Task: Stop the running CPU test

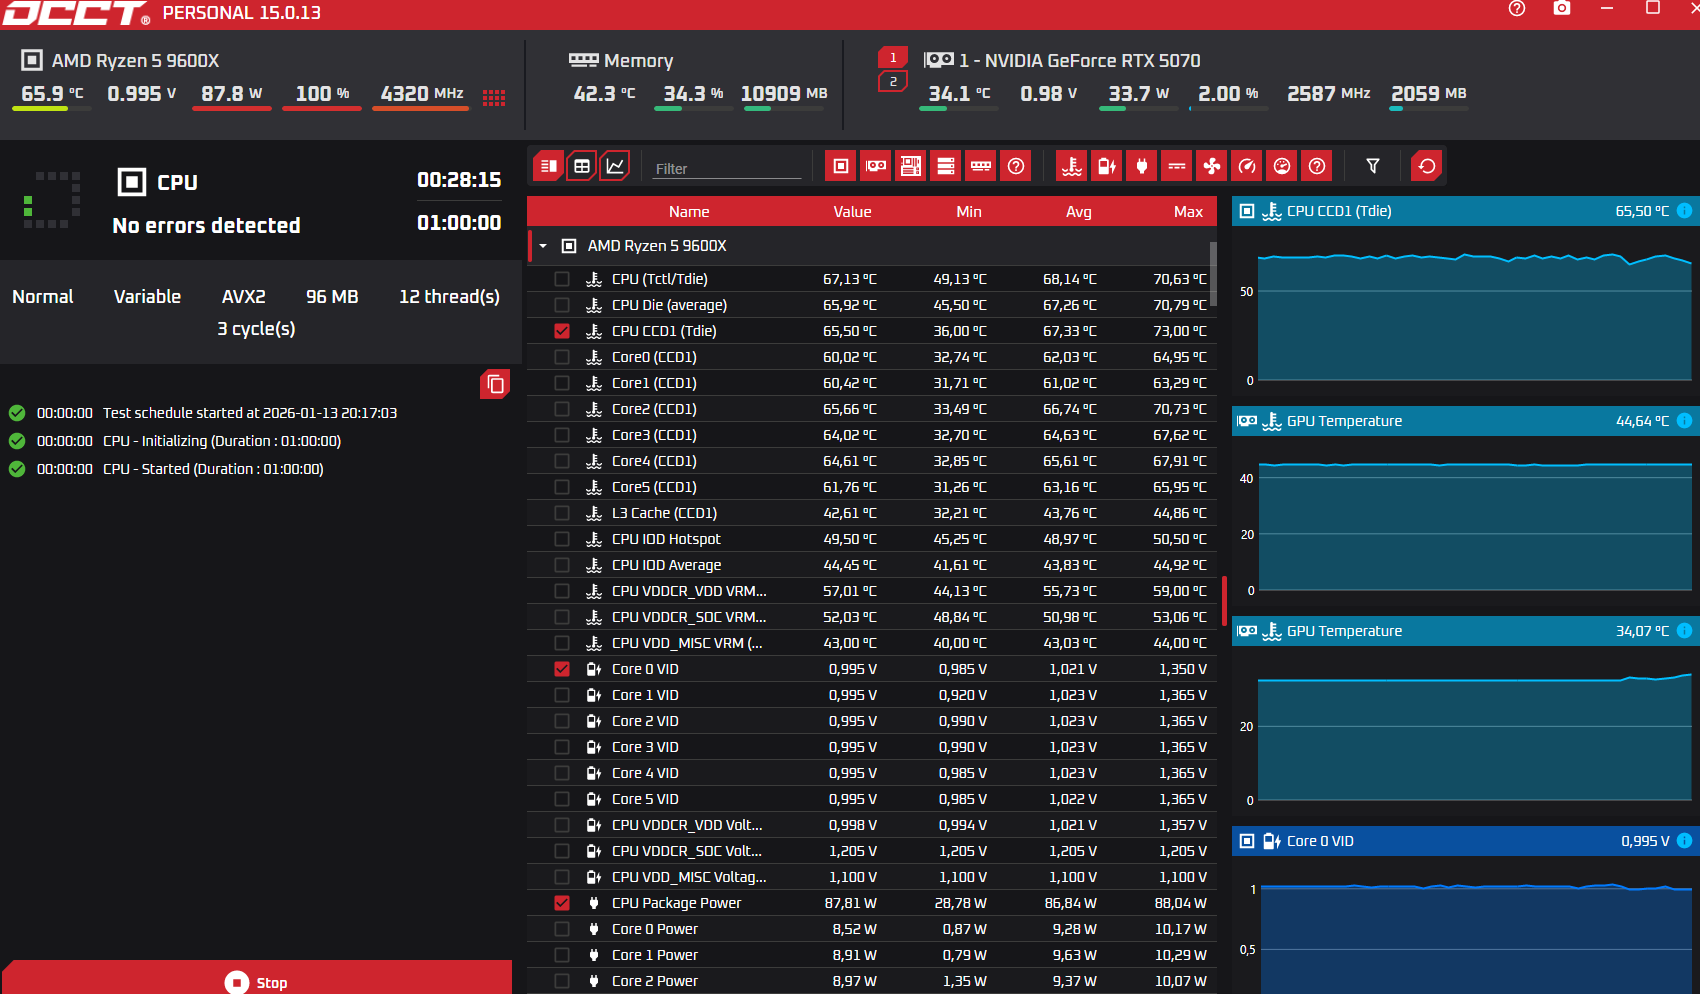Action: tap(257, 981)
